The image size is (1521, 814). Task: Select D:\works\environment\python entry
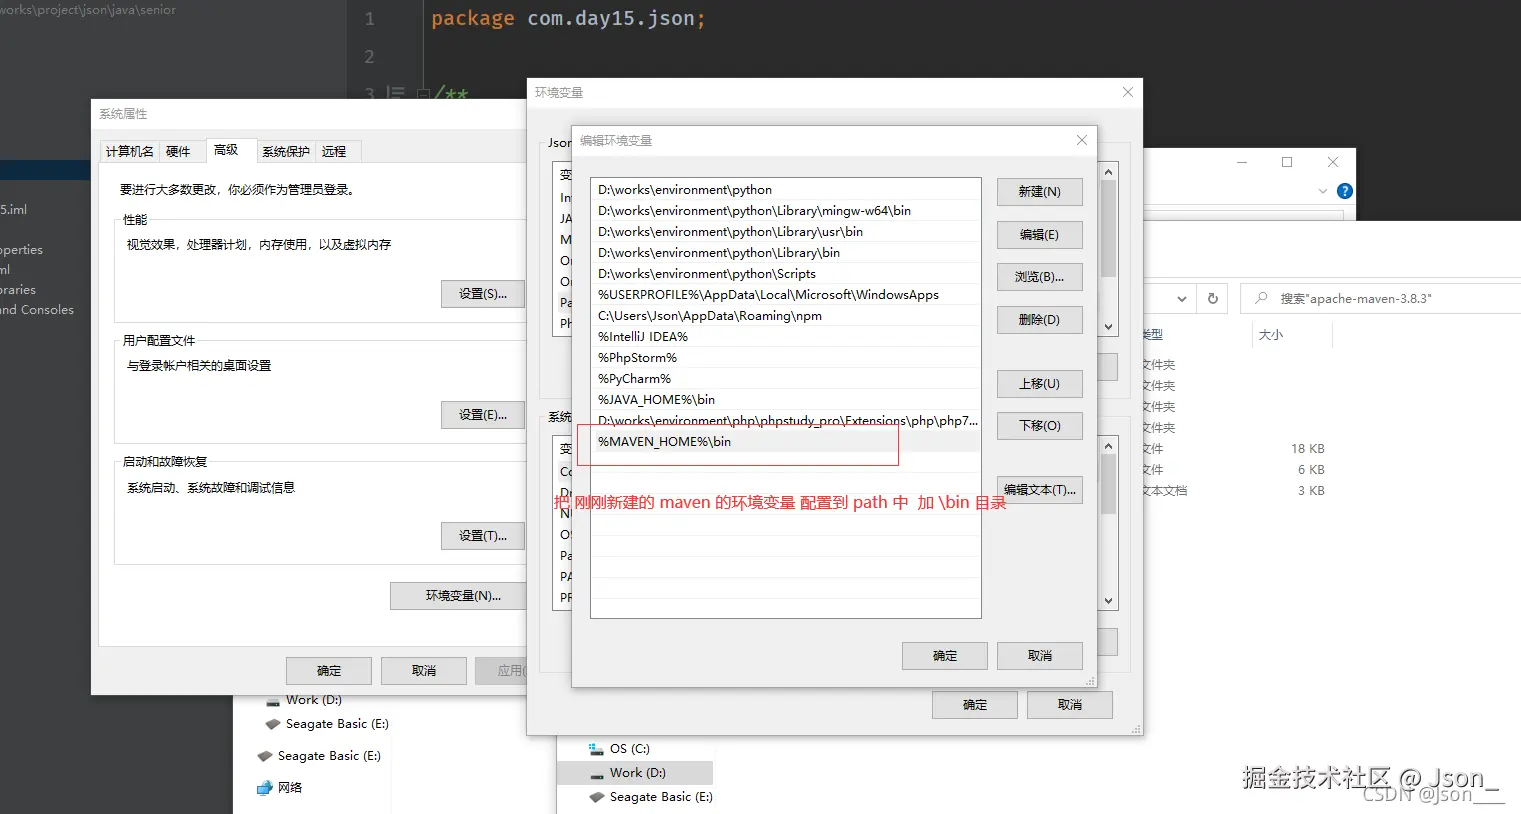coord(785,190)
